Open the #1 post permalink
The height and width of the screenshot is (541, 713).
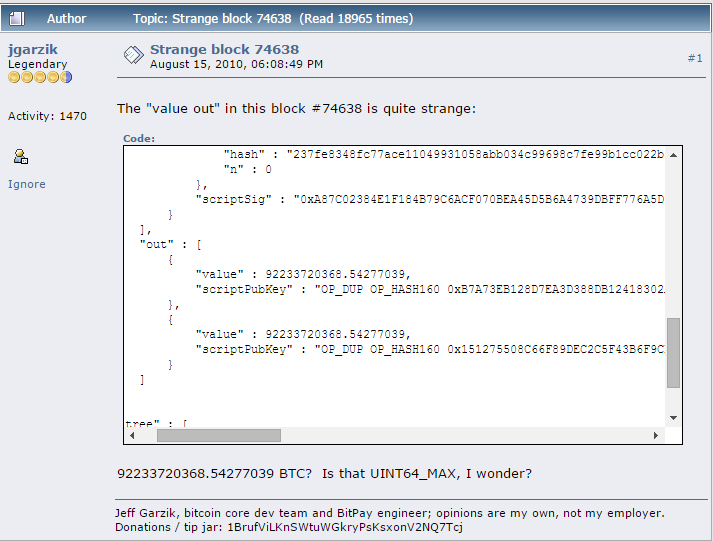[x=695, y=58]
